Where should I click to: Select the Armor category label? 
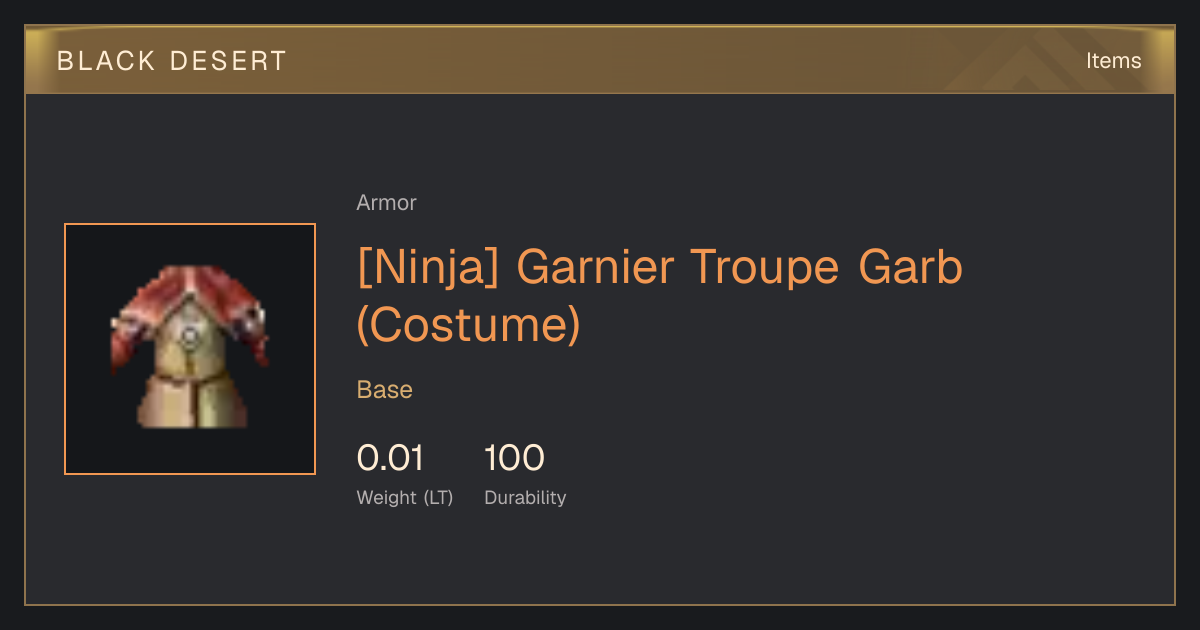[x=386, y=203]
